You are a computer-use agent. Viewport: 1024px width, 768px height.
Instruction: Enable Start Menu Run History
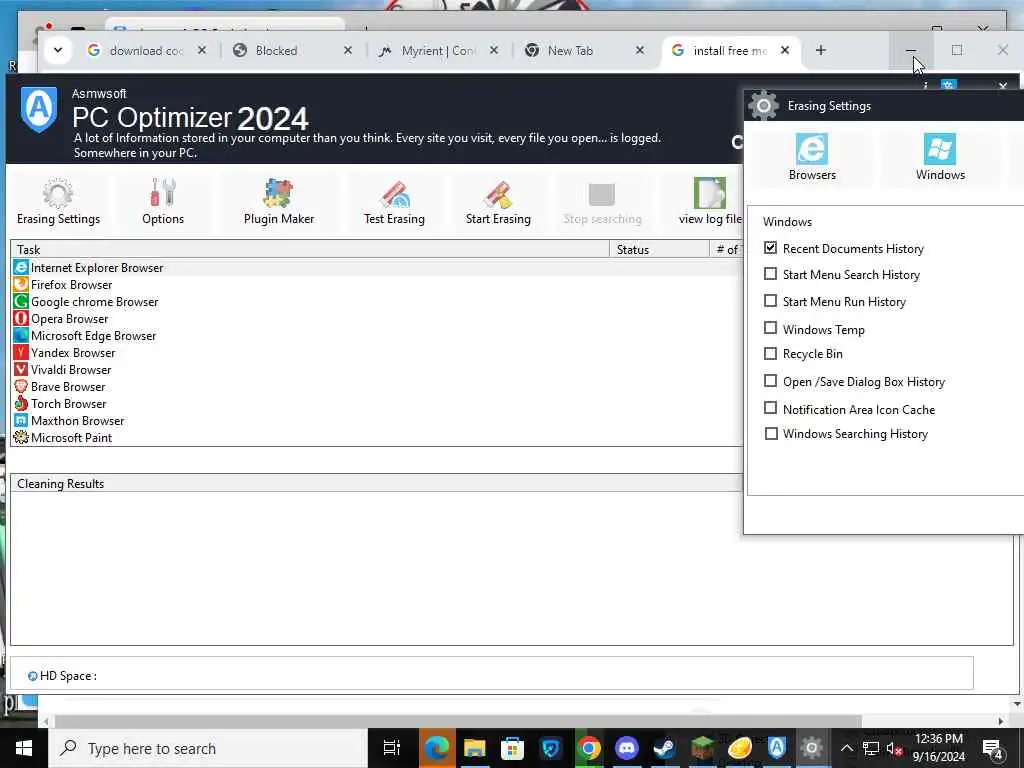pyautogui.click(x=771, y=301)
